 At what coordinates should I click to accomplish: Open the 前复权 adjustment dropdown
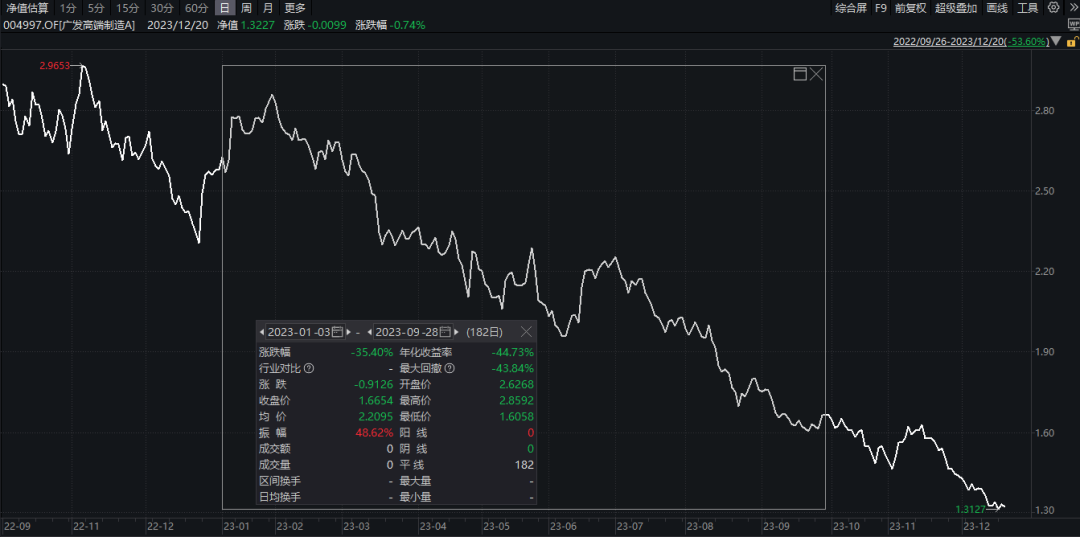coord(911,8)
